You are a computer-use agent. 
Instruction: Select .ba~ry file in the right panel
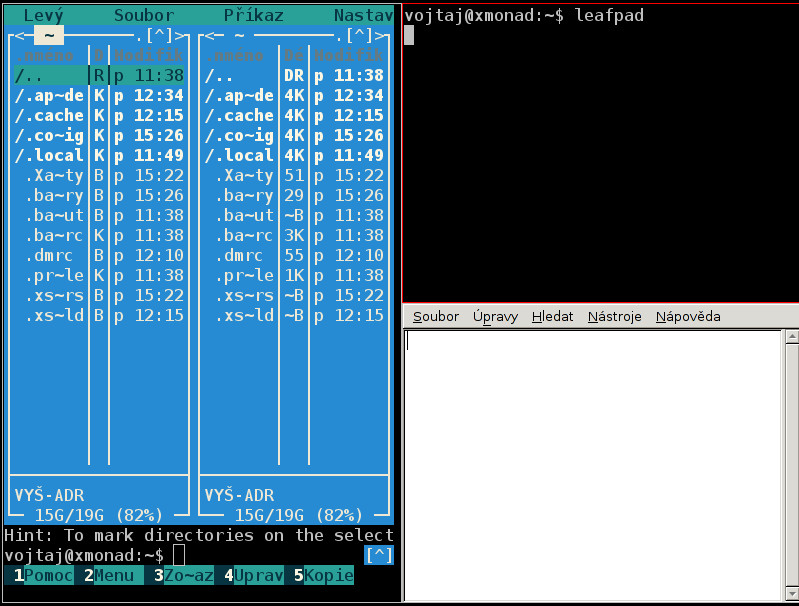coord(294,195)
